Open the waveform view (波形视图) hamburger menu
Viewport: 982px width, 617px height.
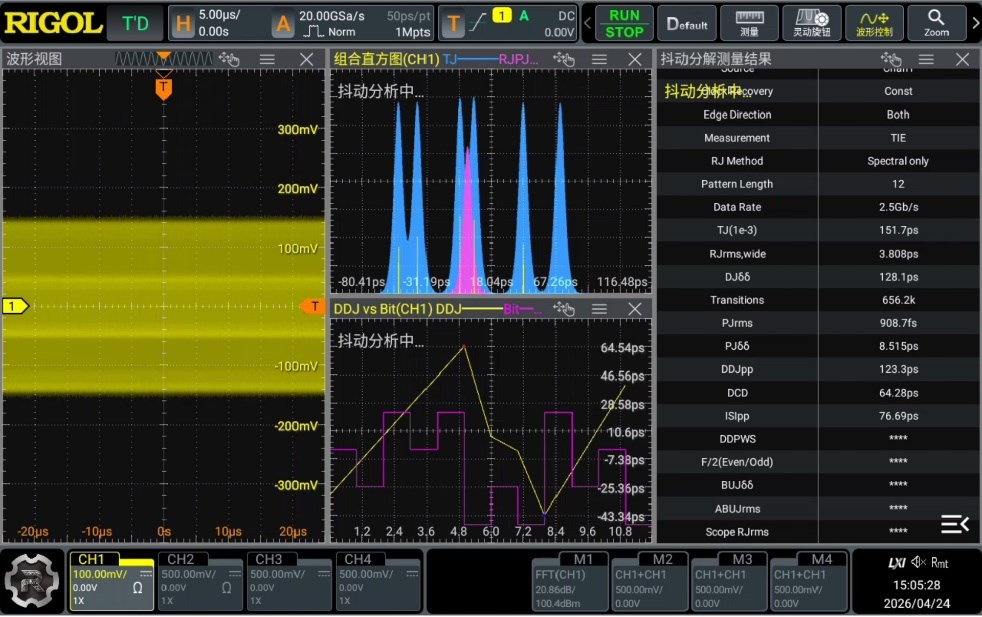coord(267,60)
